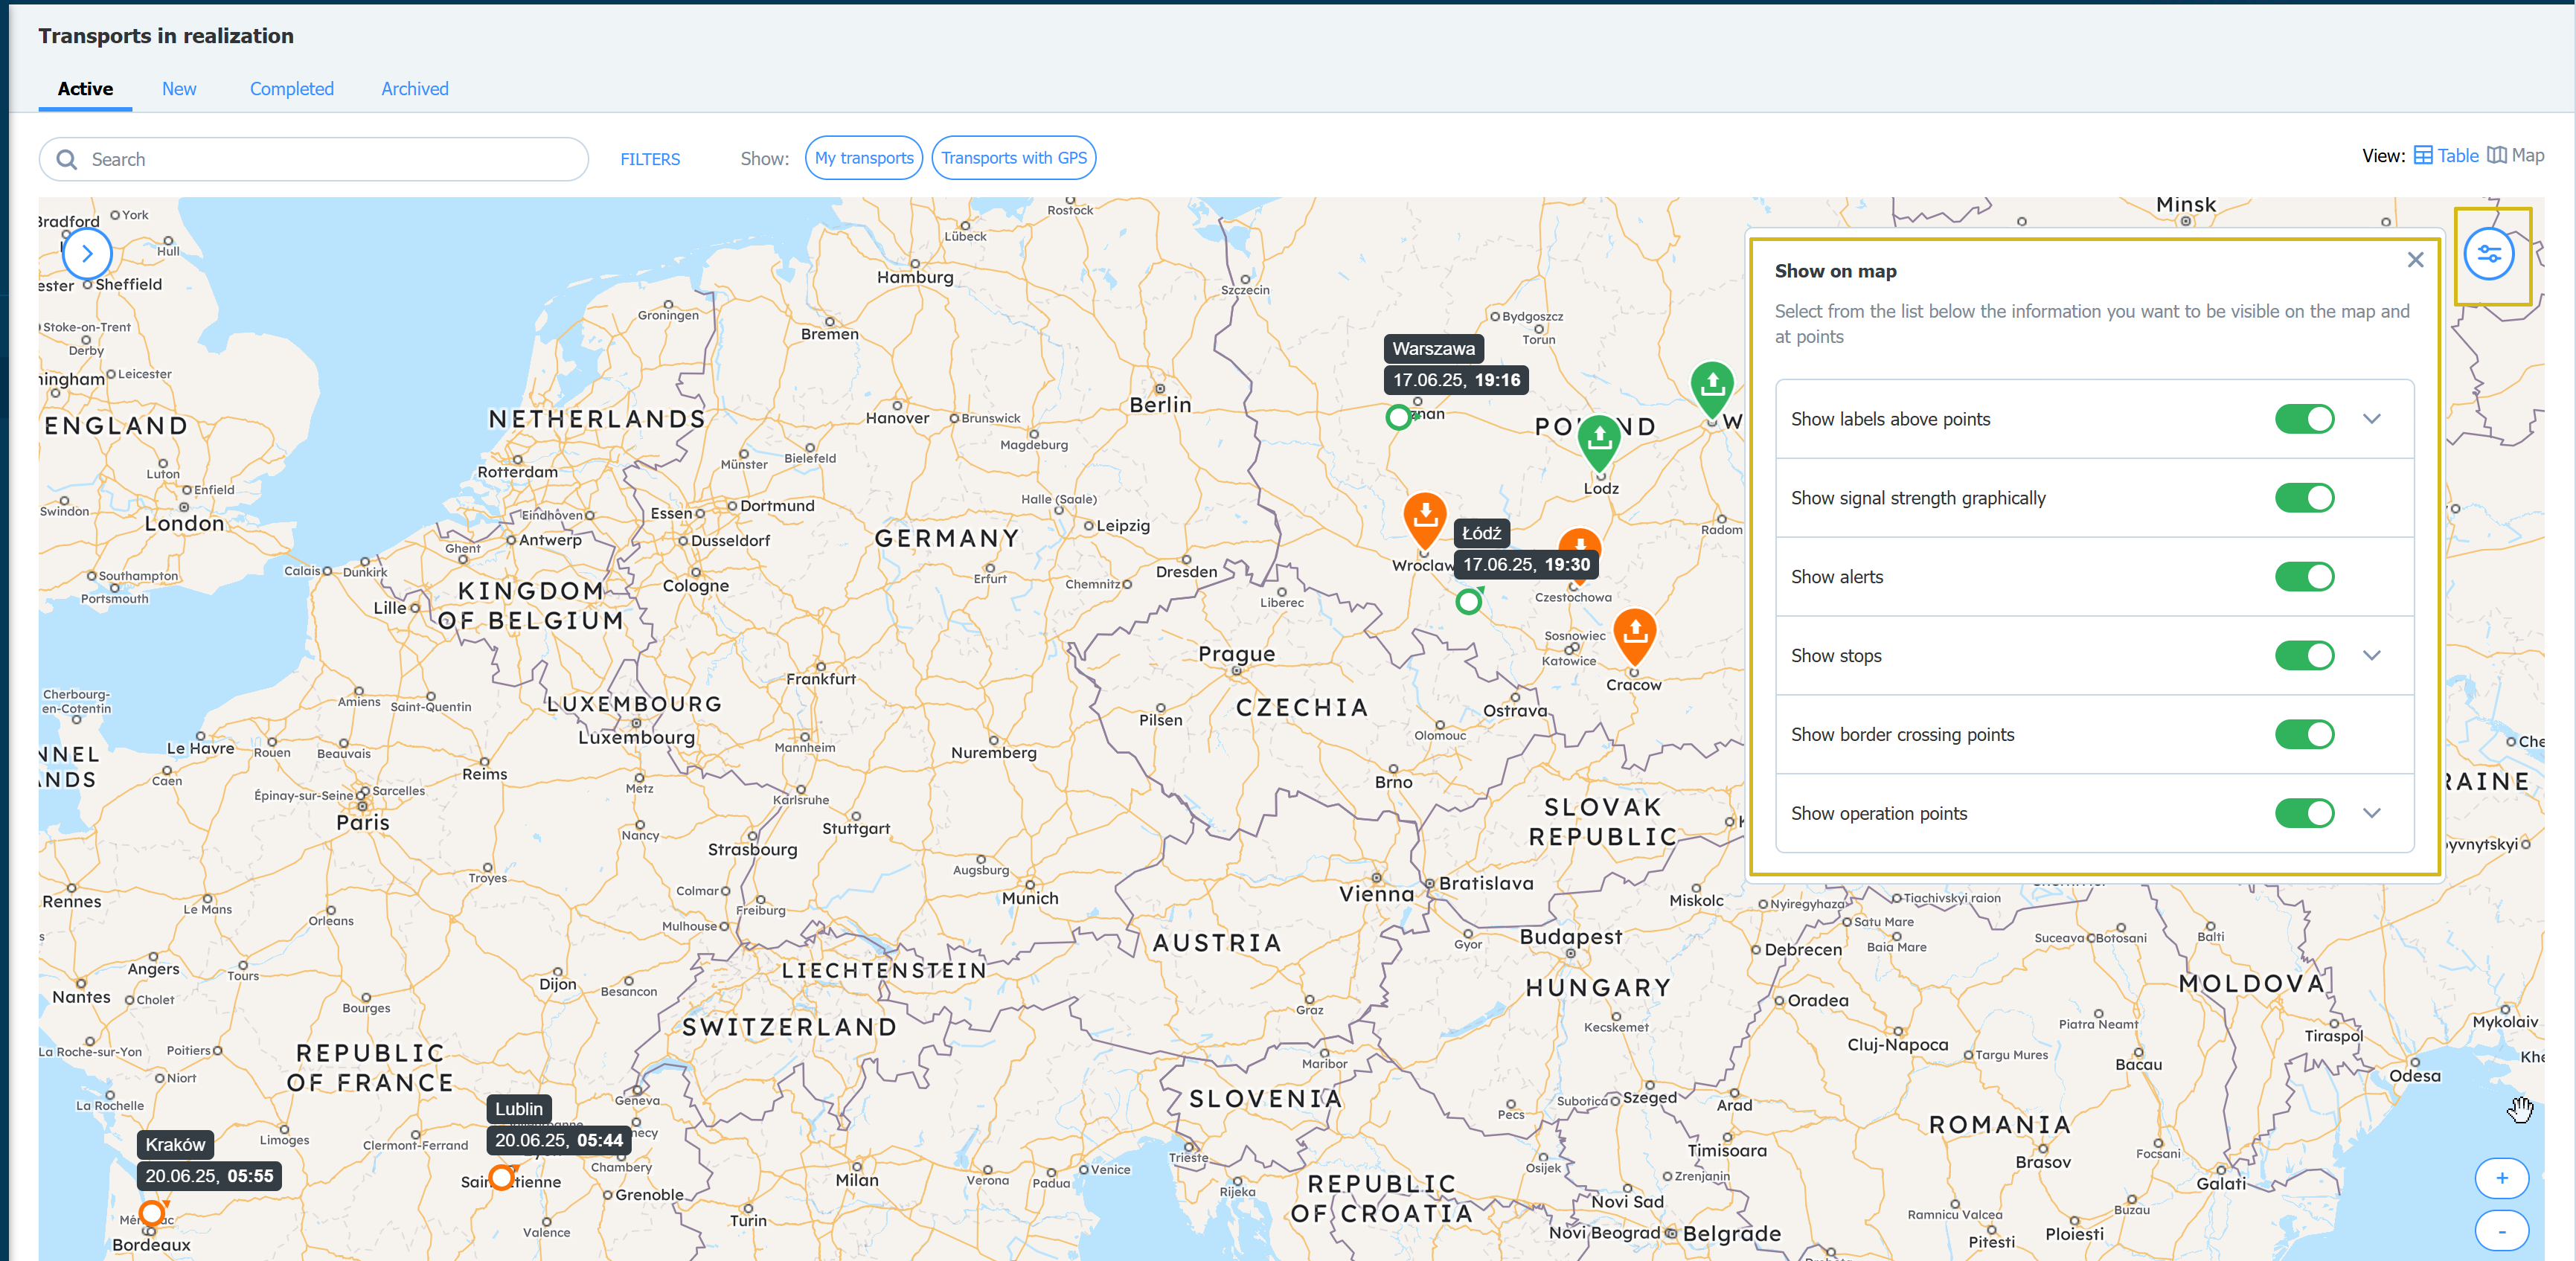Zoom out on the map

(2501, 1231)
